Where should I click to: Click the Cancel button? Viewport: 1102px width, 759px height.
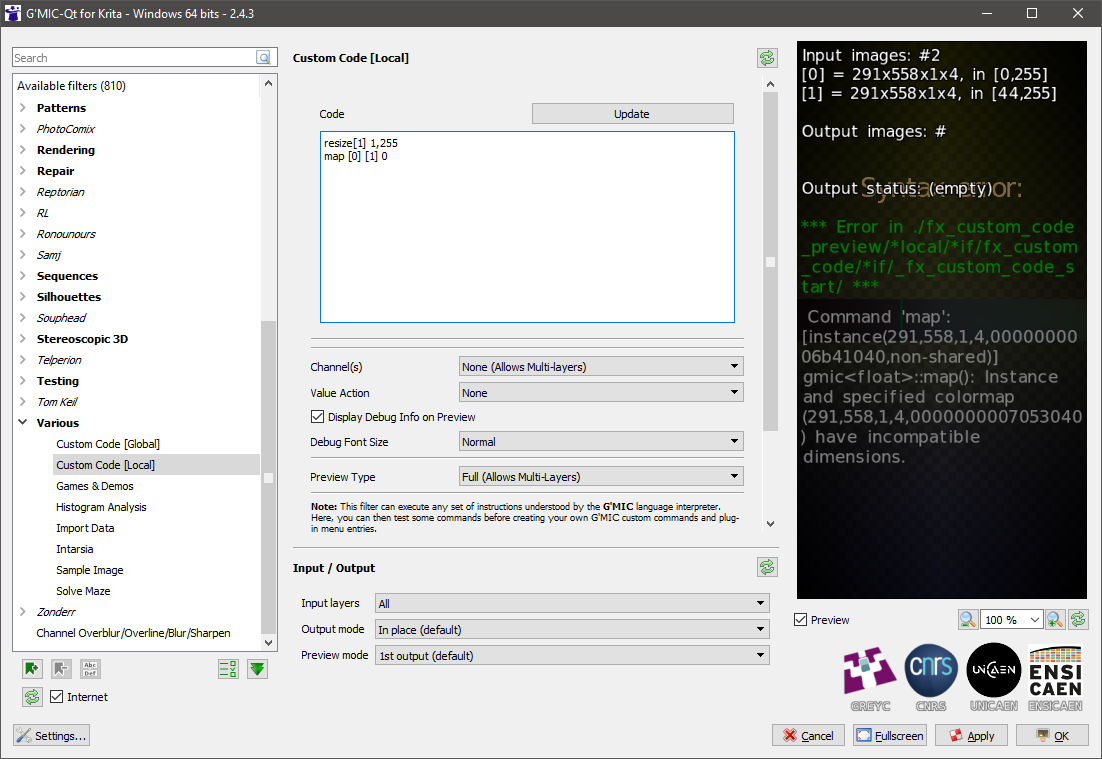click(808, 735)
